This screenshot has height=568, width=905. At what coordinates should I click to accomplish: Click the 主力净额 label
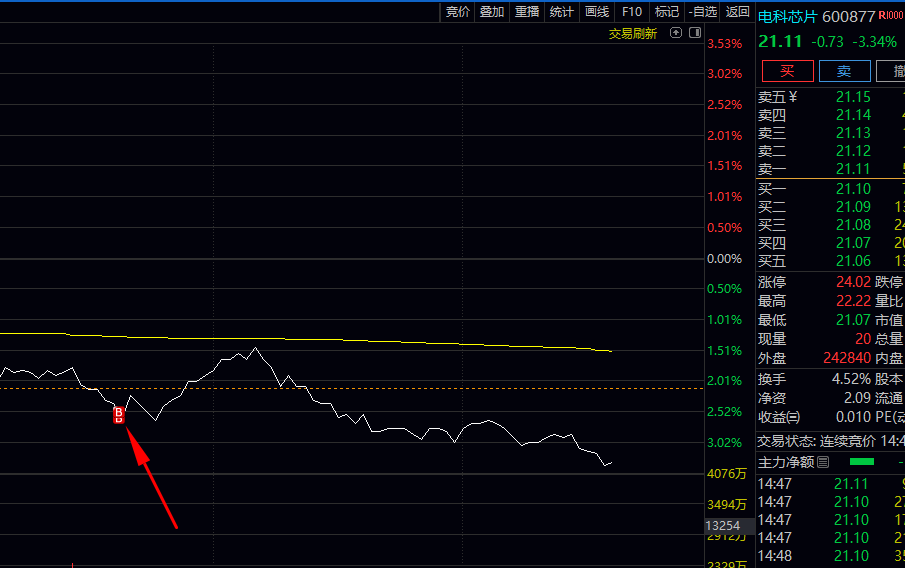coord(786,462)
